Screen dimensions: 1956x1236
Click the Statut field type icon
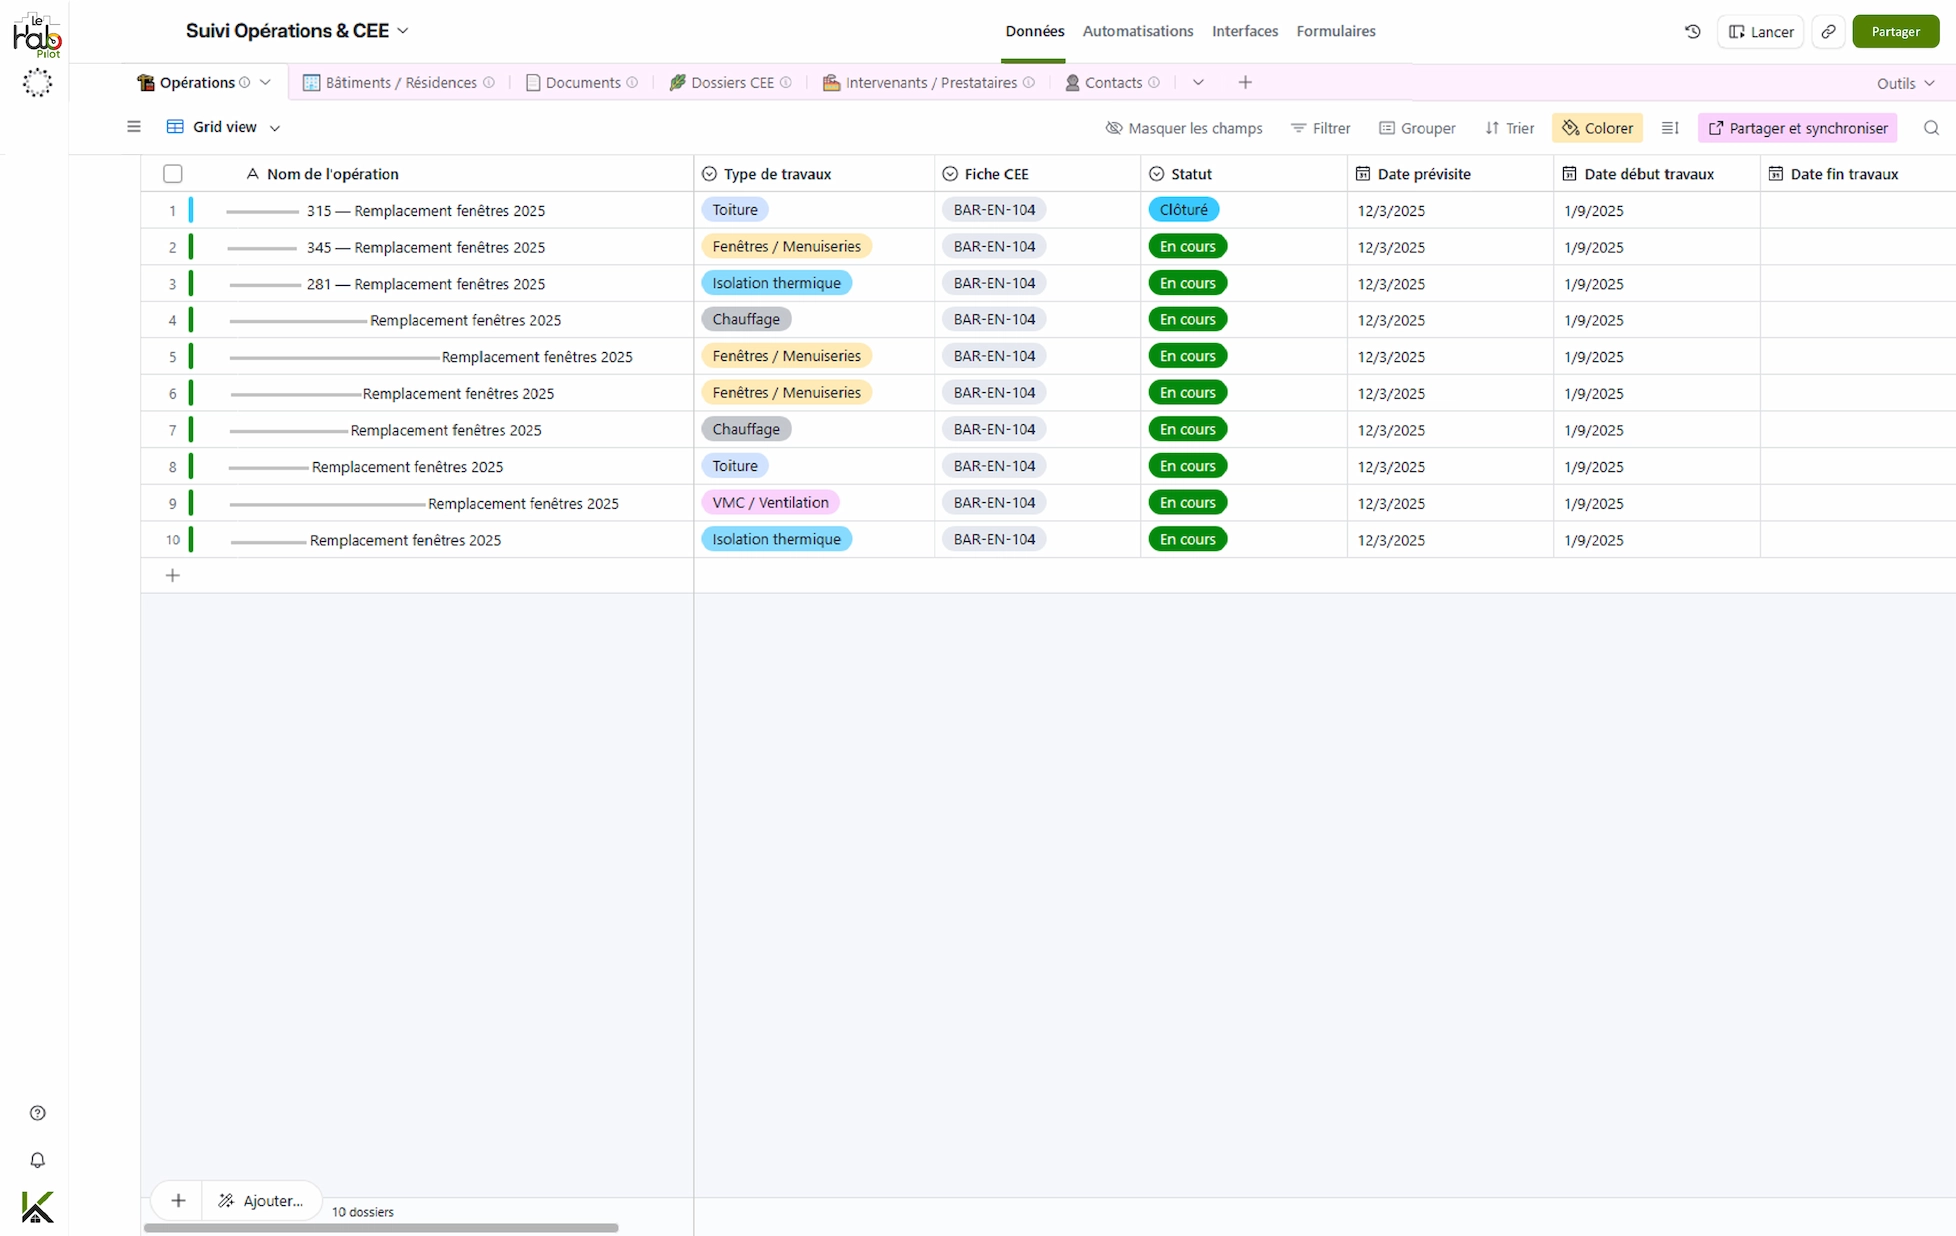coord(1156,174)
